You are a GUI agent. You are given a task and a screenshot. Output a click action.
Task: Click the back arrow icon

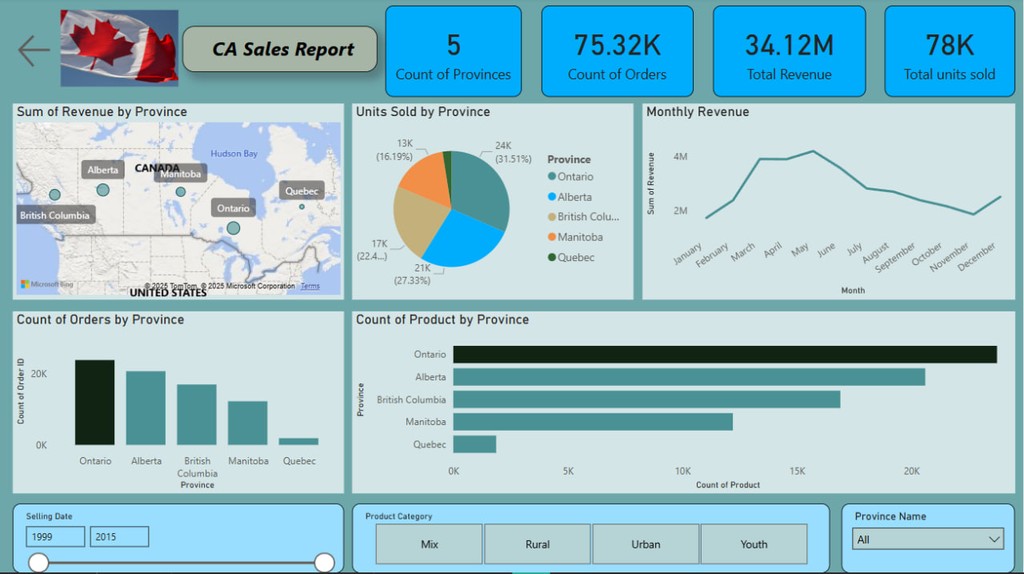(x=34, y=50)
